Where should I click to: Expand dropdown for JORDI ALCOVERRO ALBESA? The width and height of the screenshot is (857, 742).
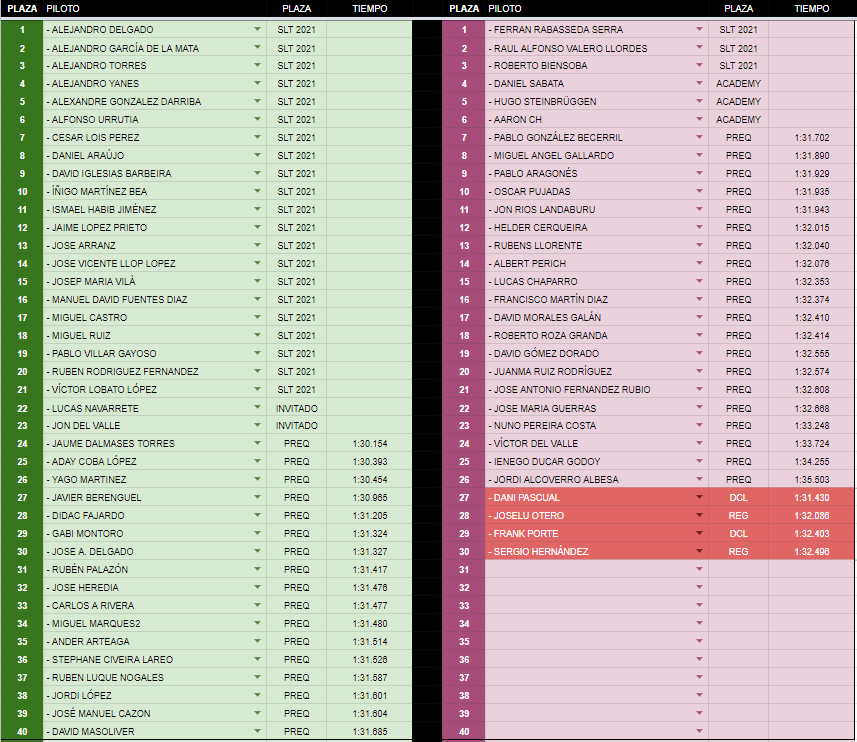[699, 479]
